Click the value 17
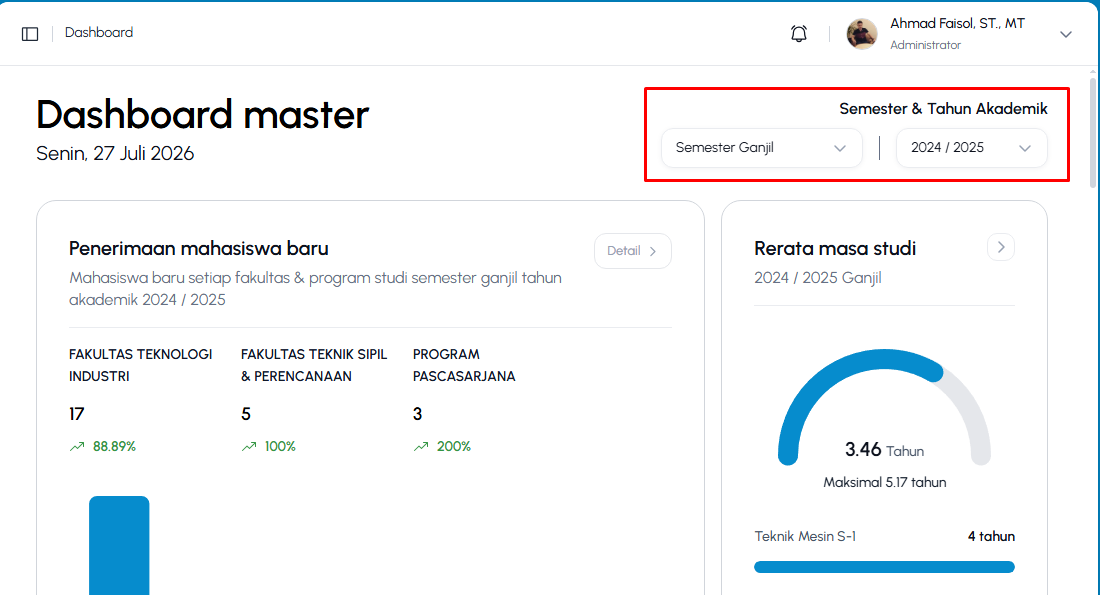 76,414
